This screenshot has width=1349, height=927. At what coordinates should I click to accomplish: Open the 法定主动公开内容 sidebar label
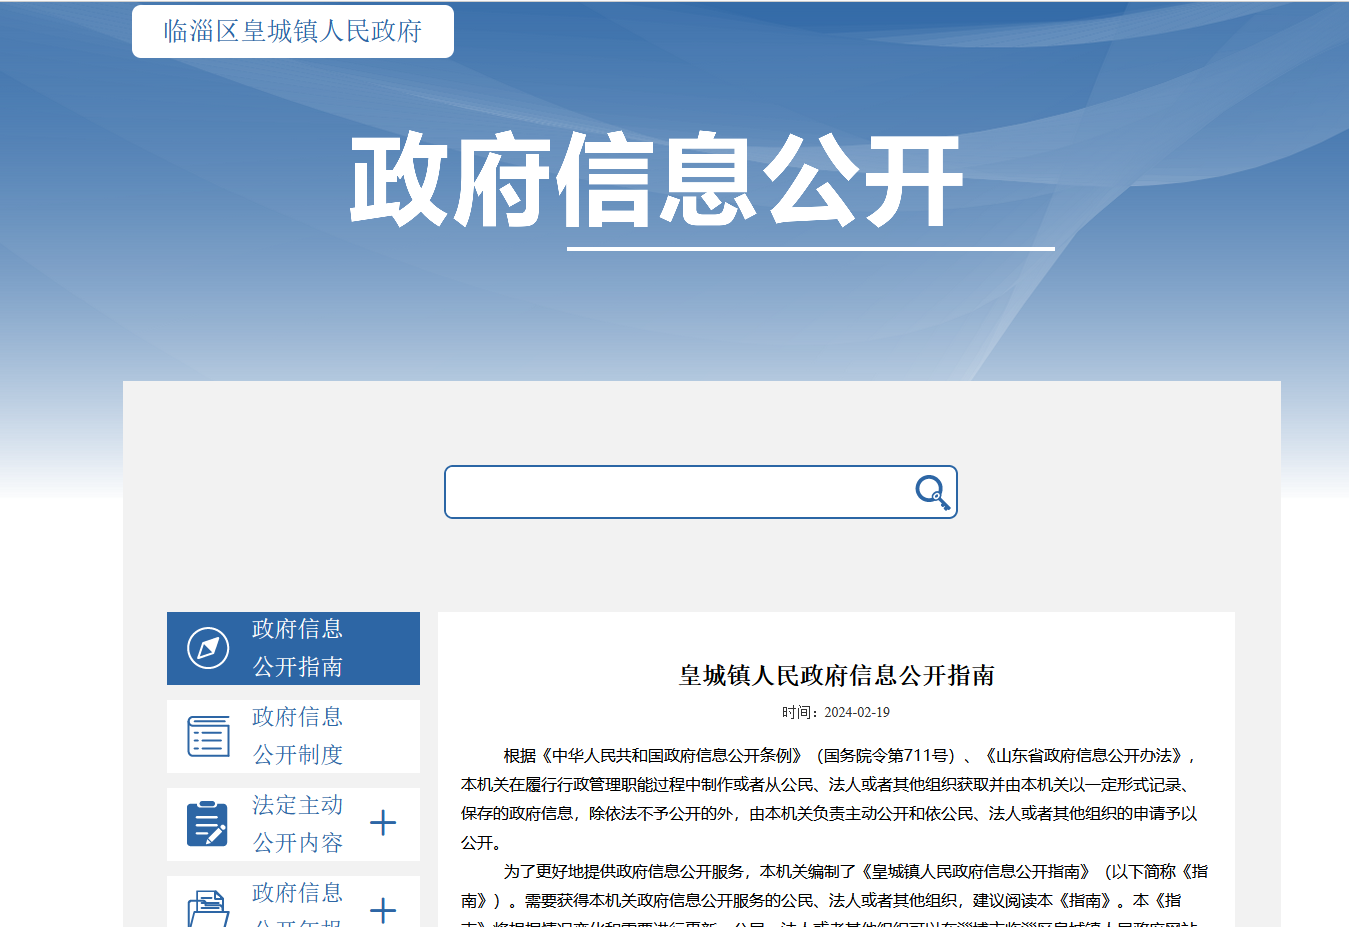297,824
